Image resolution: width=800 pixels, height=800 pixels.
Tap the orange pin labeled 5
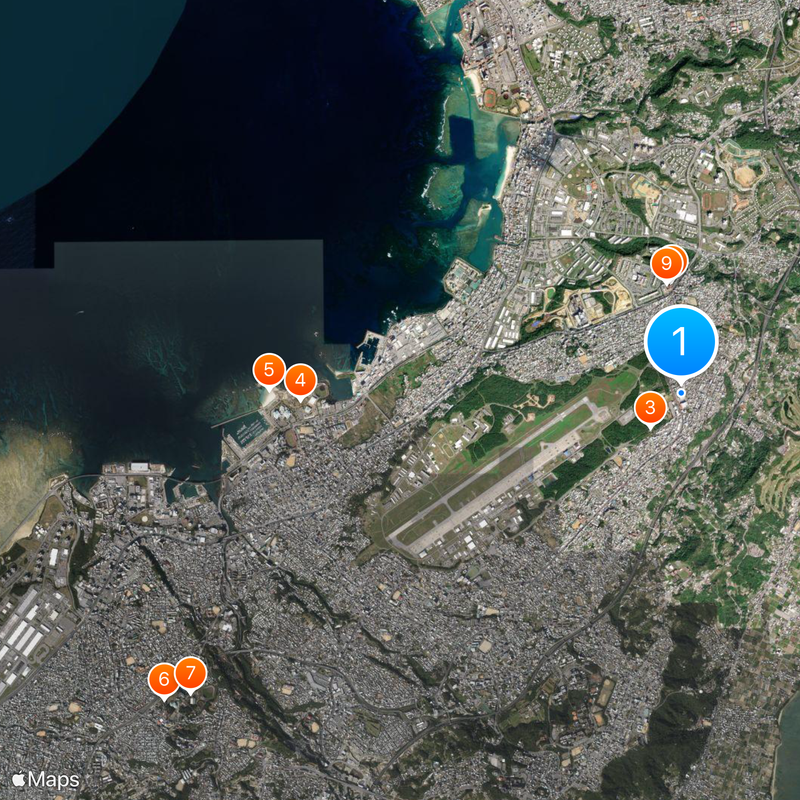point(267,368)
